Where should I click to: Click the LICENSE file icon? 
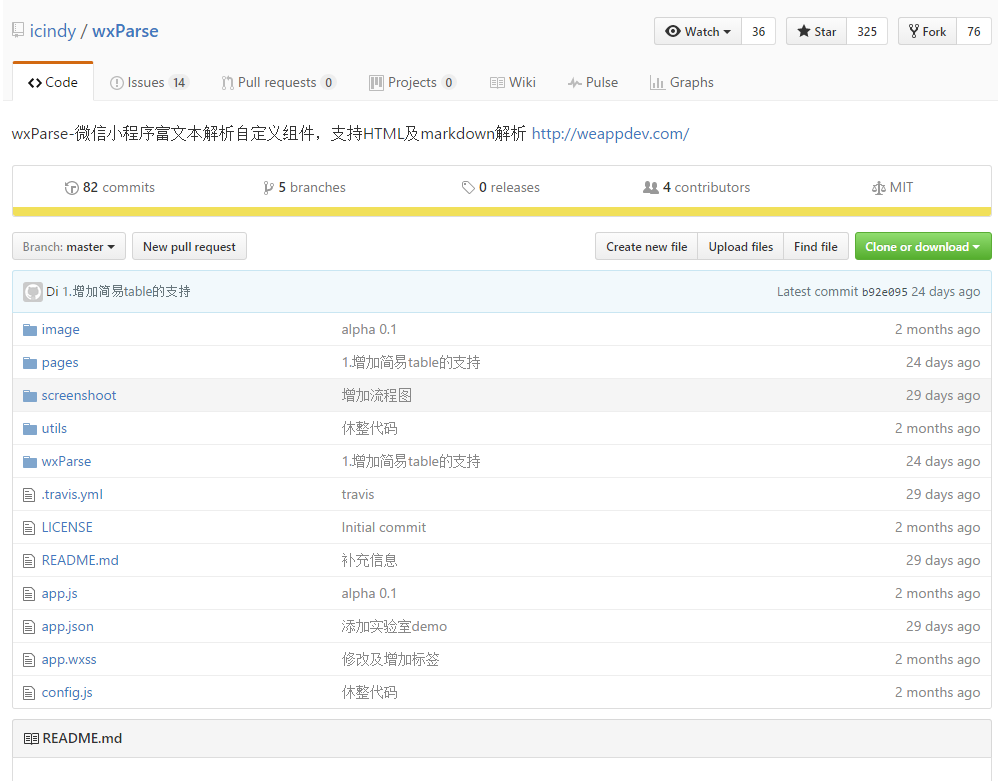point(29,528)
